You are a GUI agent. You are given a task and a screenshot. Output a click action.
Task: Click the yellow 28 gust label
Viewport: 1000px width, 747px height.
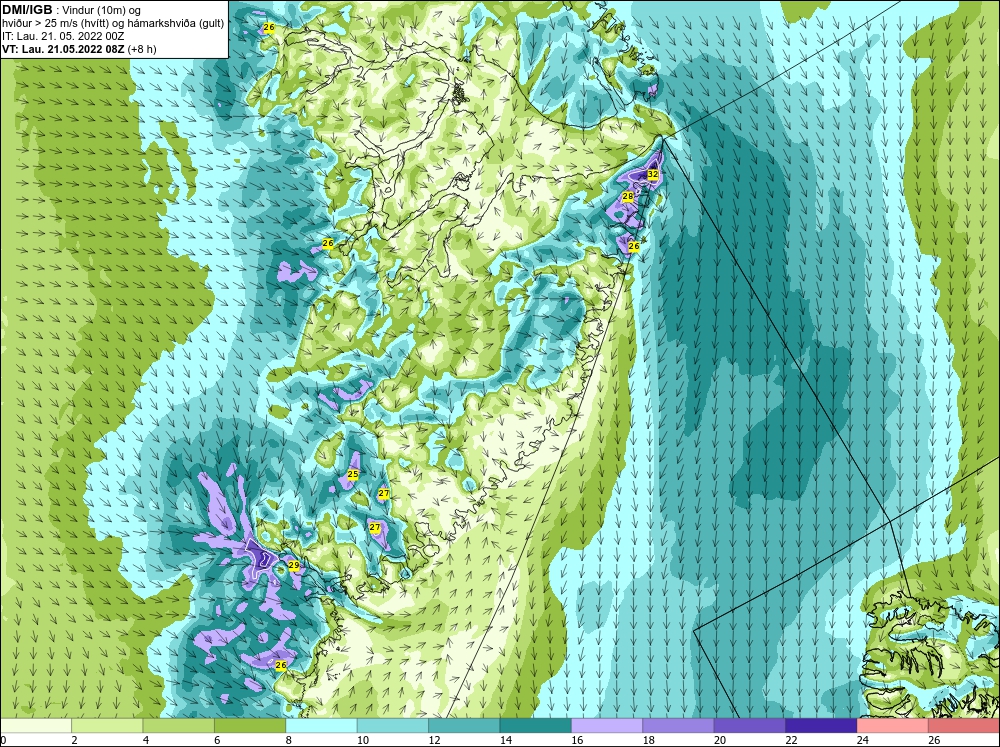[628, 196]
